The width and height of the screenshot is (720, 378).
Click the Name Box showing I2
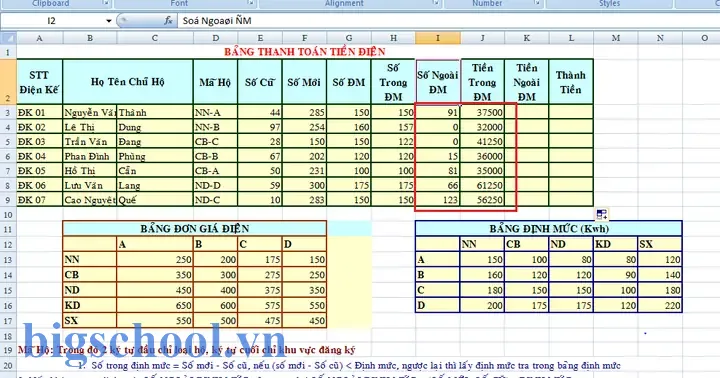(x=51, y=21)
